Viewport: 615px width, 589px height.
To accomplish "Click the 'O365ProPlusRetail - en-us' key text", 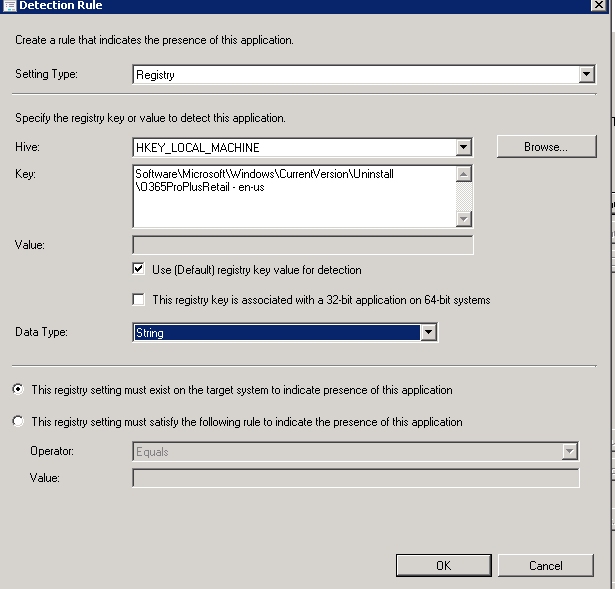I will click(x=200, y=187).
